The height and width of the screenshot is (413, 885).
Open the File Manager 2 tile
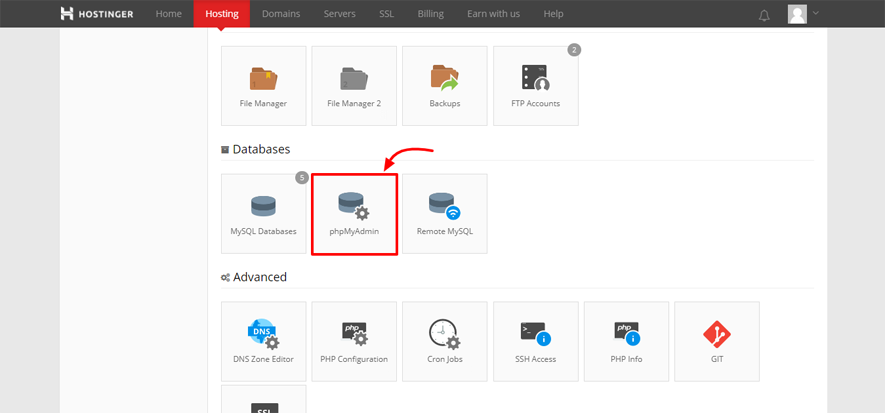(x=354, y=86)
